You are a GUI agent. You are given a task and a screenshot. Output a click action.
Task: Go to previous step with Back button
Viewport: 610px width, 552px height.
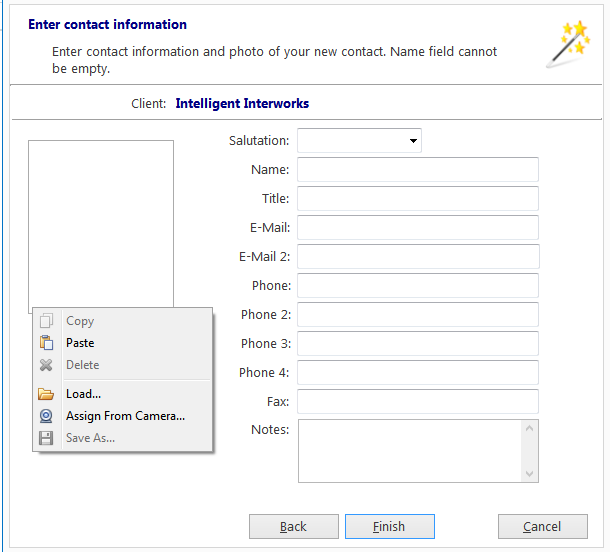pyautogui.click(x=294, y=526)
